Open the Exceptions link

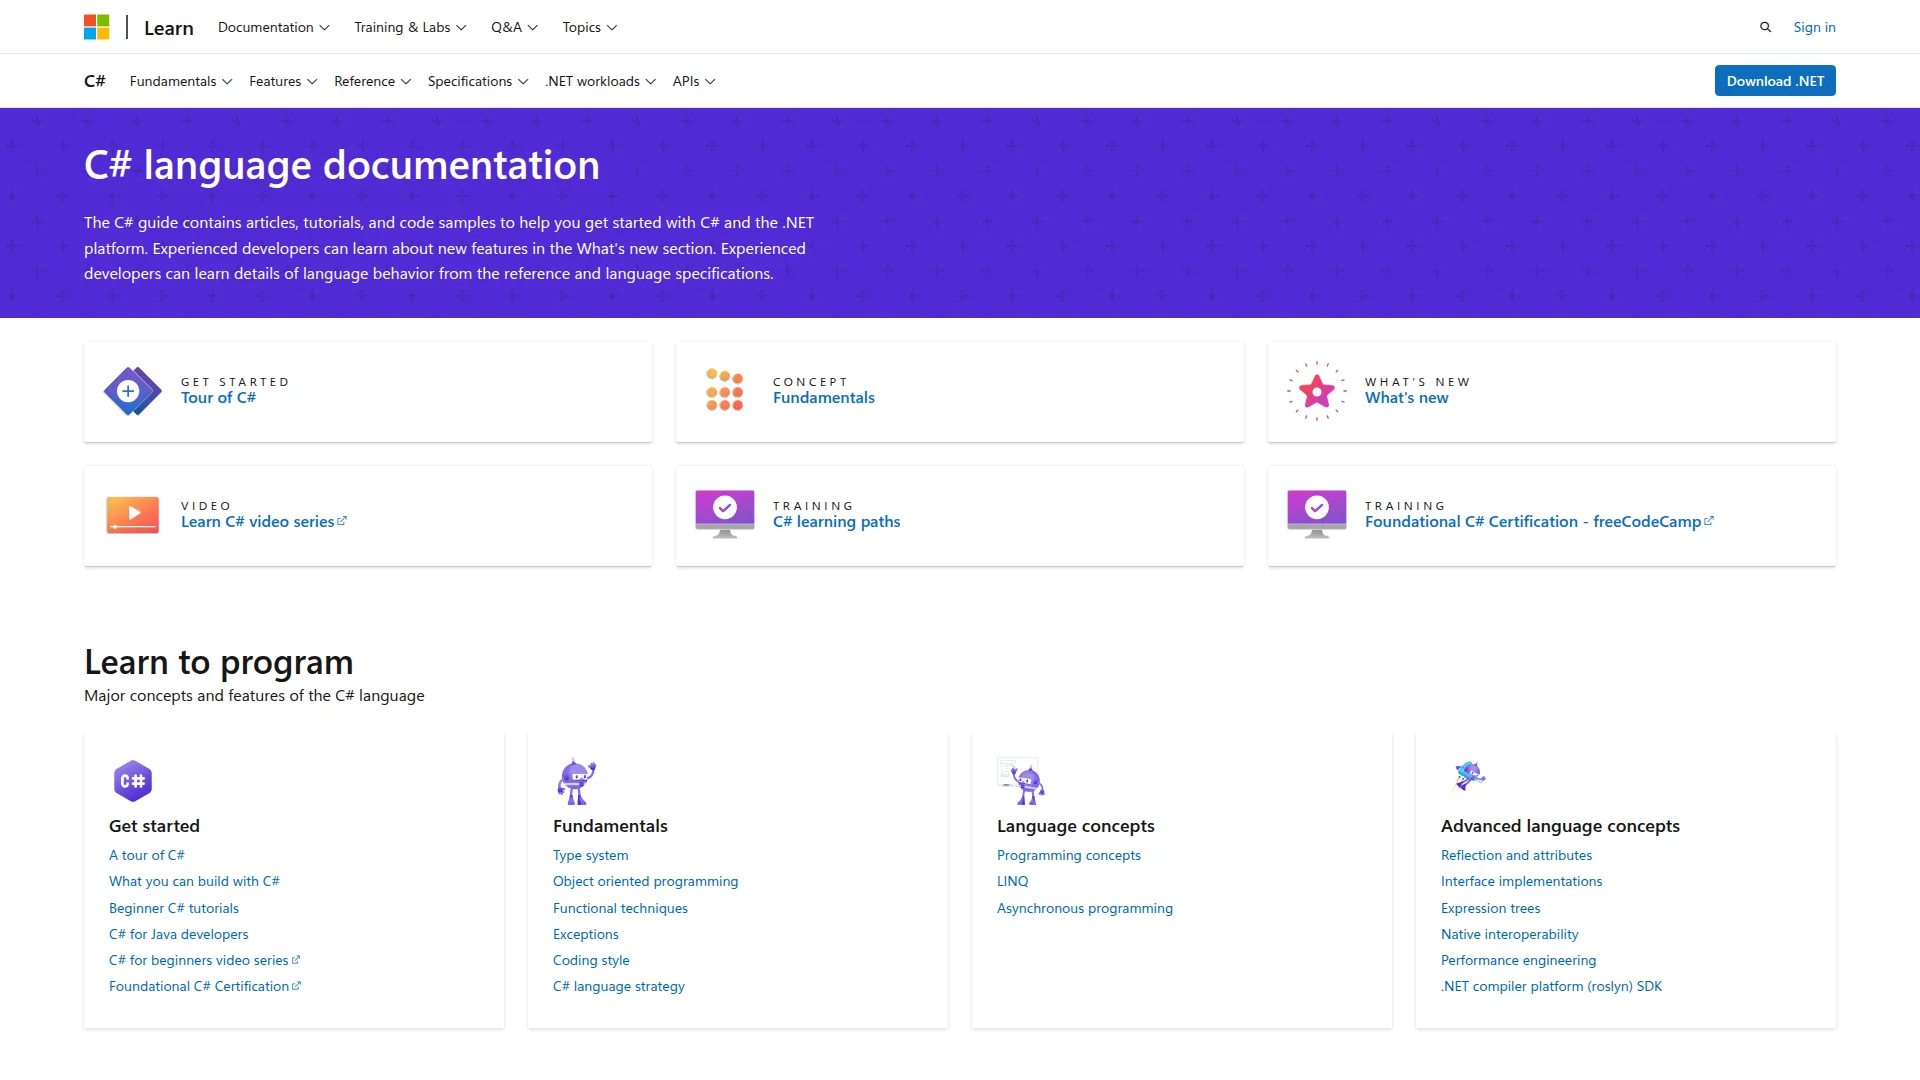click(x=586, y=934)
